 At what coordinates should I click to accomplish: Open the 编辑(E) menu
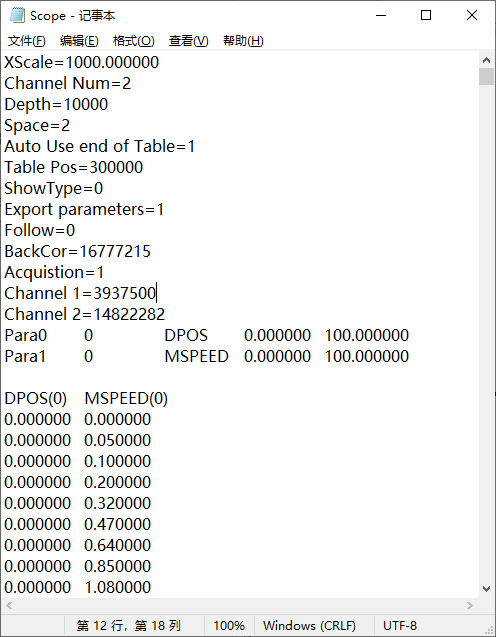click(79, 41)
